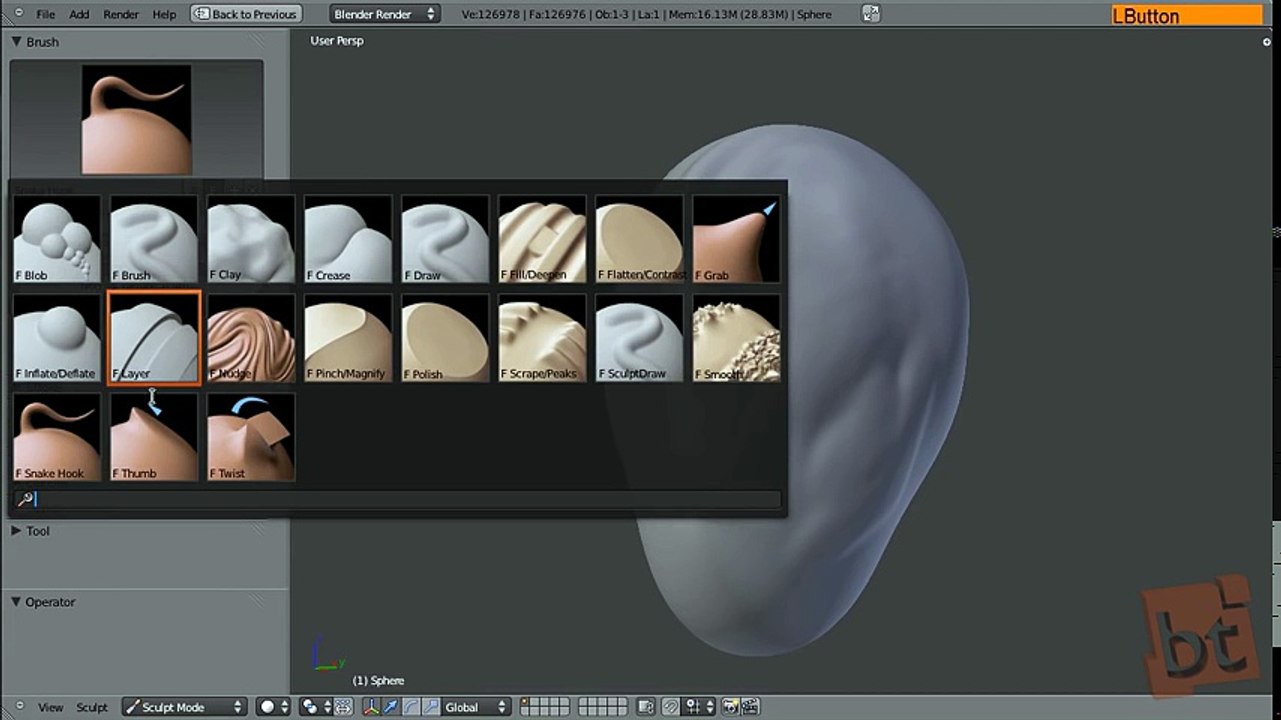Collapse the Operator panel
The height and width of the screenshot is (720, 1281).
(x=17, y=602)
